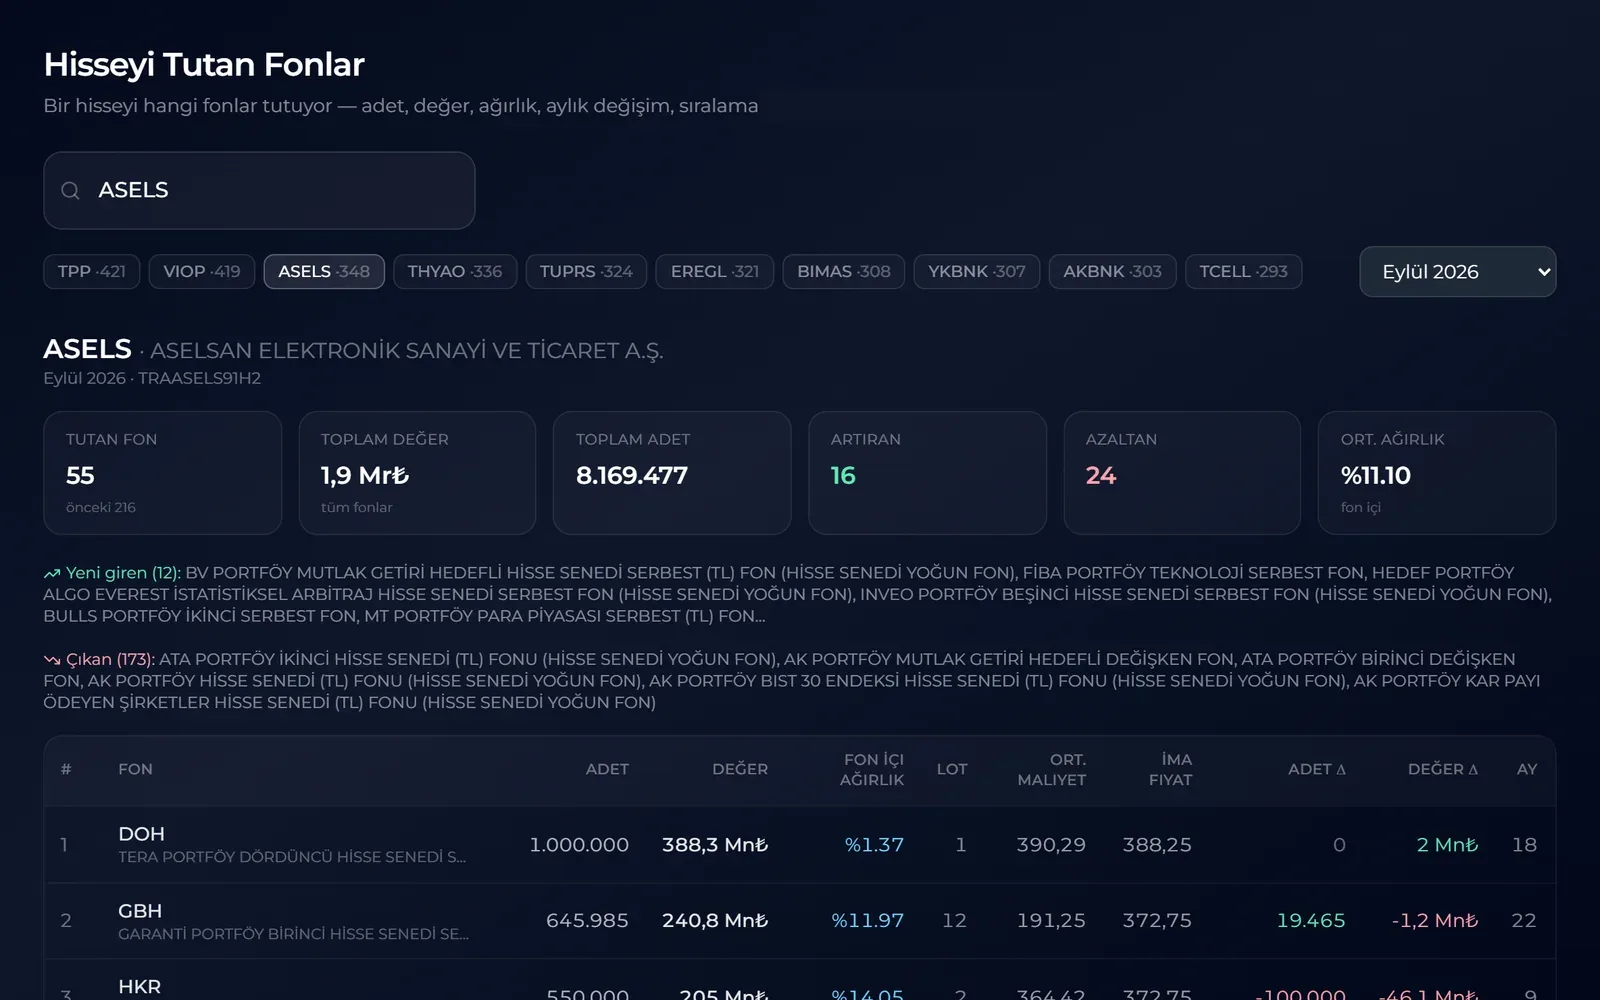The width and height of the screenshot is (1600, 1000).
Task: Open the GBH fund row
Action: pos(800,921)
